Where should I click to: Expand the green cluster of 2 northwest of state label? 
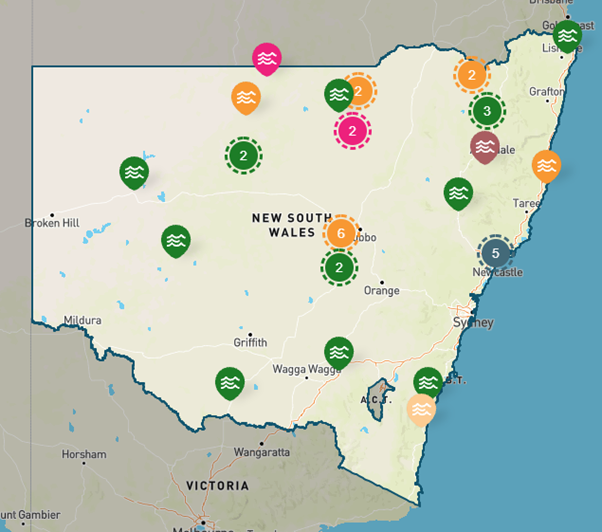pyautogui.click(x=243, y=155)
